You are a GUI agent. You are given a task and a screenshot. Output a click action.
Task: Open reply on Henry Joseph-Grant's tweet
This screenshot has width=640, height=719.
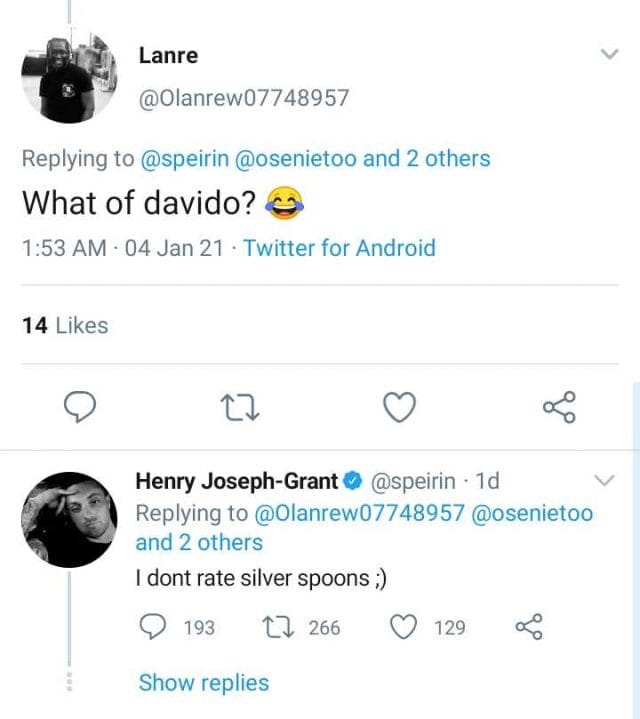coord(152,627)
